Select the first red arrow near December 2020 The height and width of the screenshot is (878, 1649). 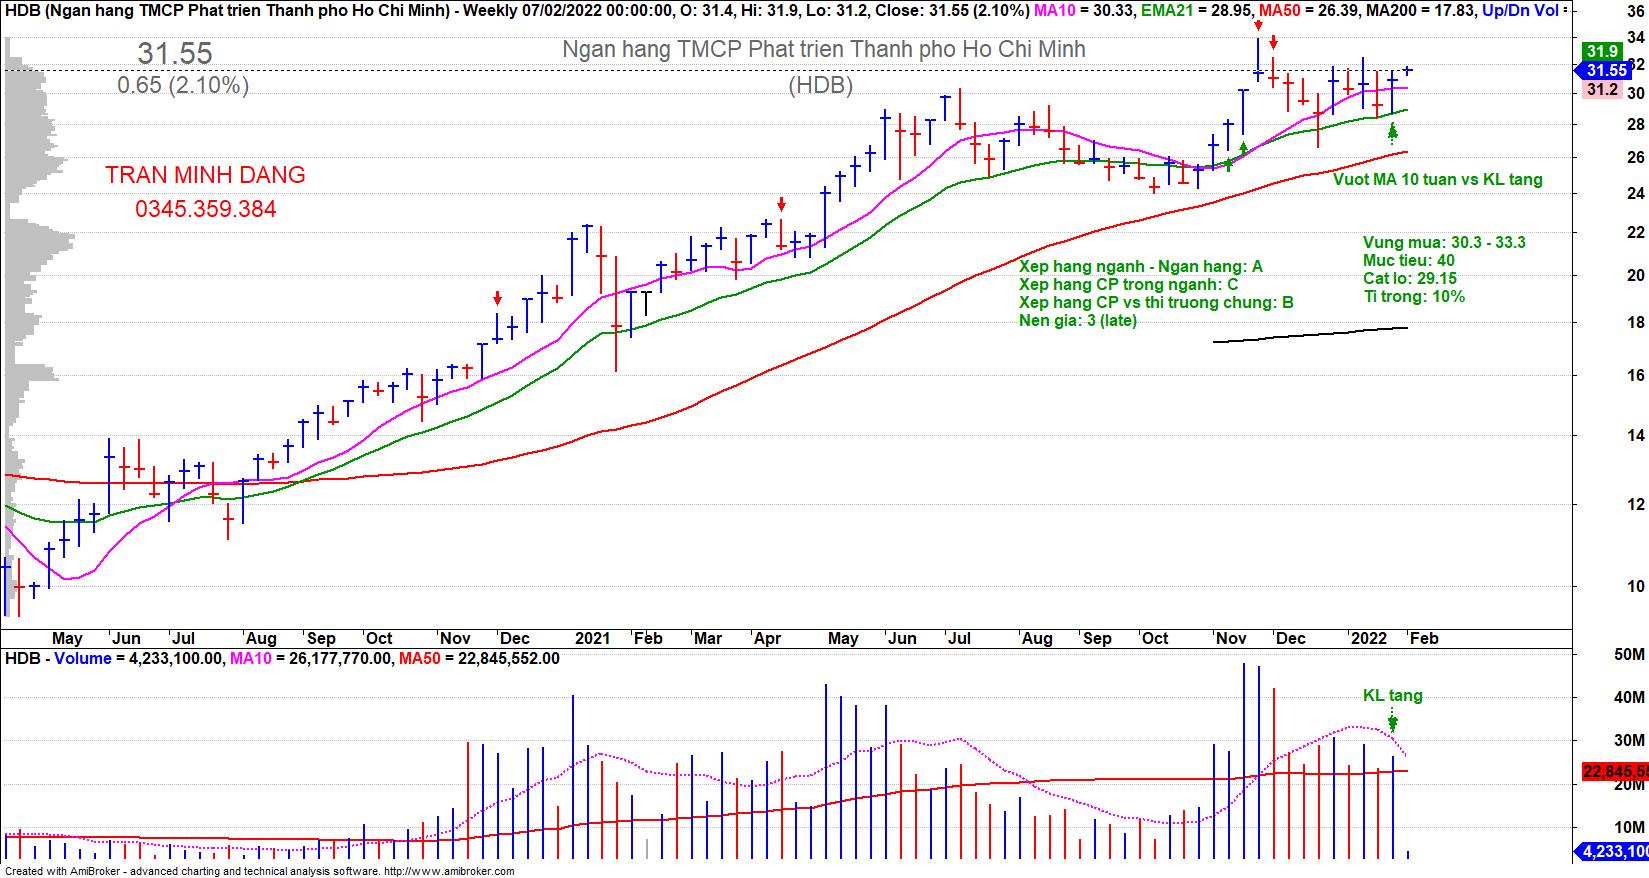click(x=497, y=298)
